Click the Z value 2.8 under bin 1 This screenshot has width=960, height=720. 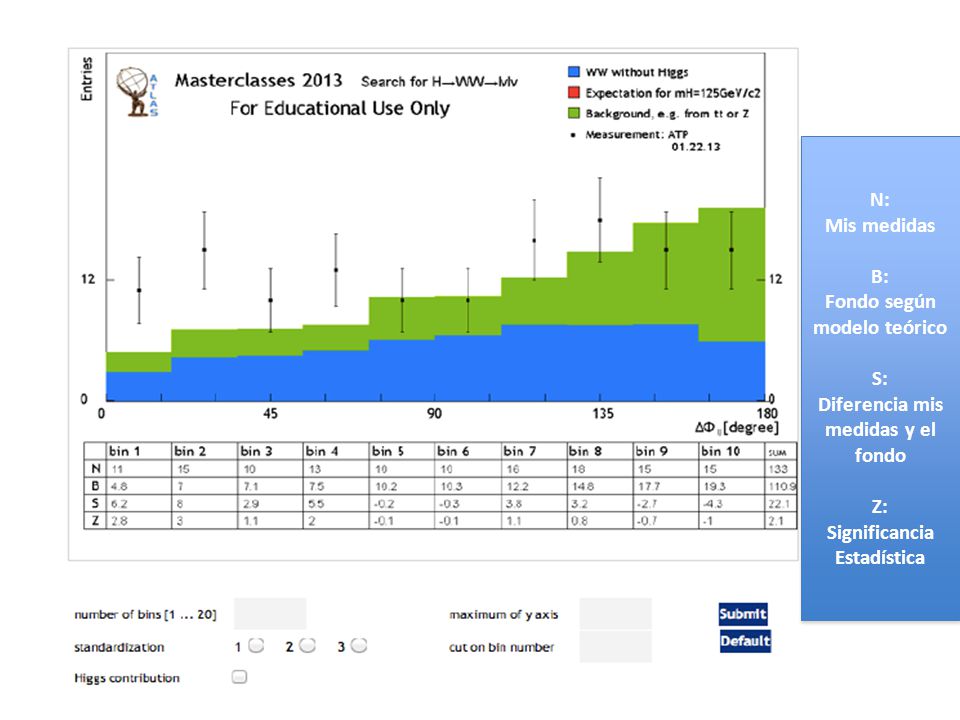click(x=119, y=520)
